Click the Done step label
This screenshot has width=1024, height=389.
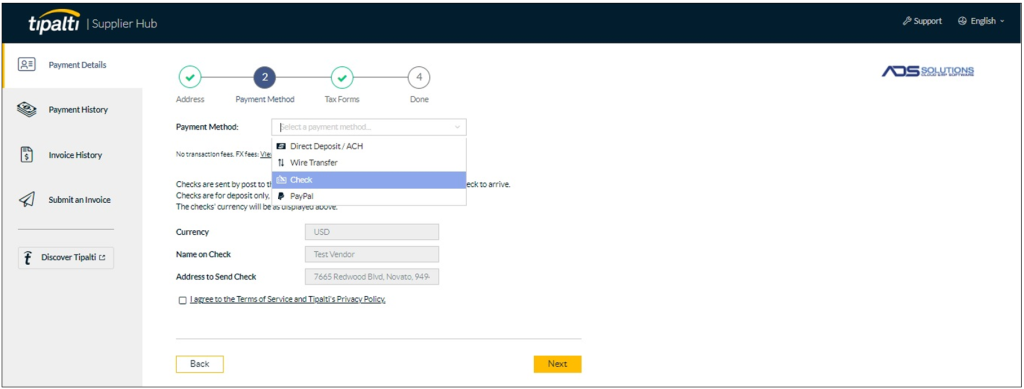pos(419,99)
